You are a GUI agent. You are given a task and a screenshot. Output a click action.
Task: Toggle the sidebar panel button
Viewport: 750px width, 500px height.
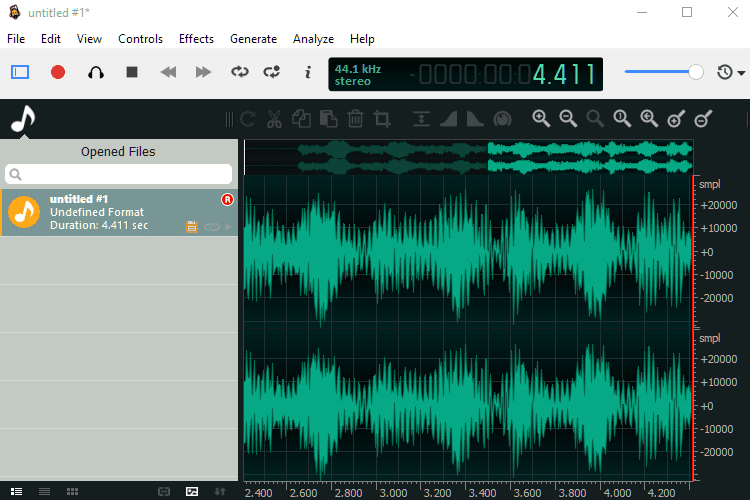click(20, 72)
